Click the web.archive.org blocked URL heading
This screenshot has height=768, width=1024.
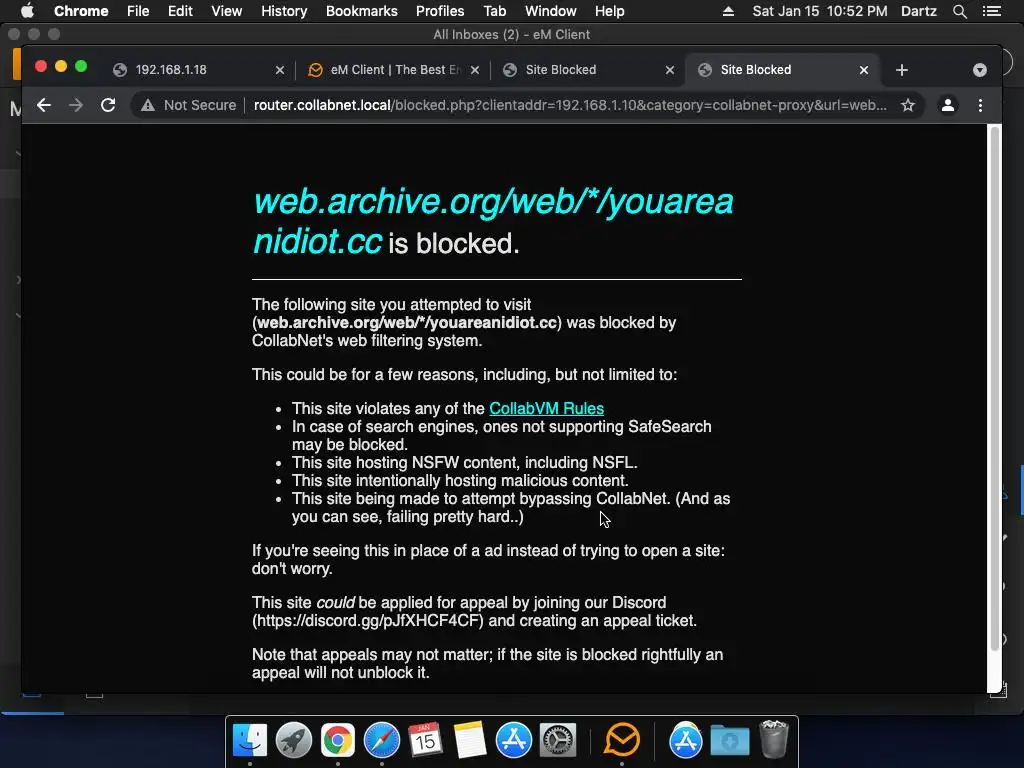tap(493, 221)
